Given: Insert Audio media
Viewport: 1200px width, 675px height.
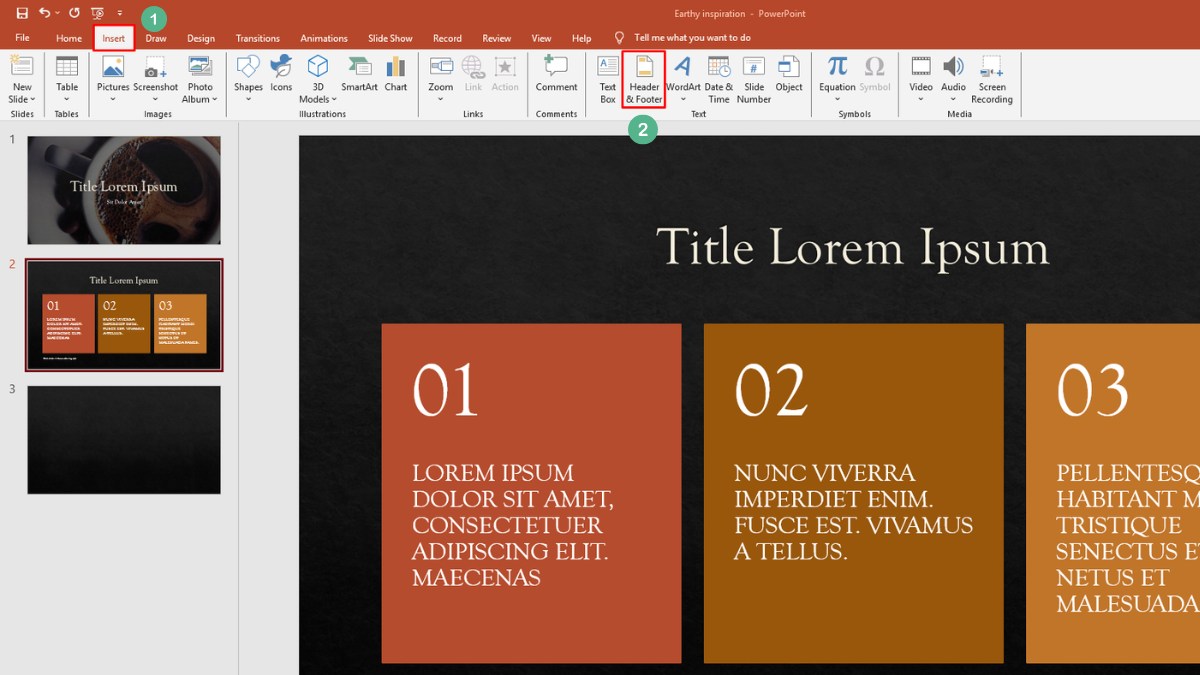Looking at the screenshot, I should [x=954, y=79].
